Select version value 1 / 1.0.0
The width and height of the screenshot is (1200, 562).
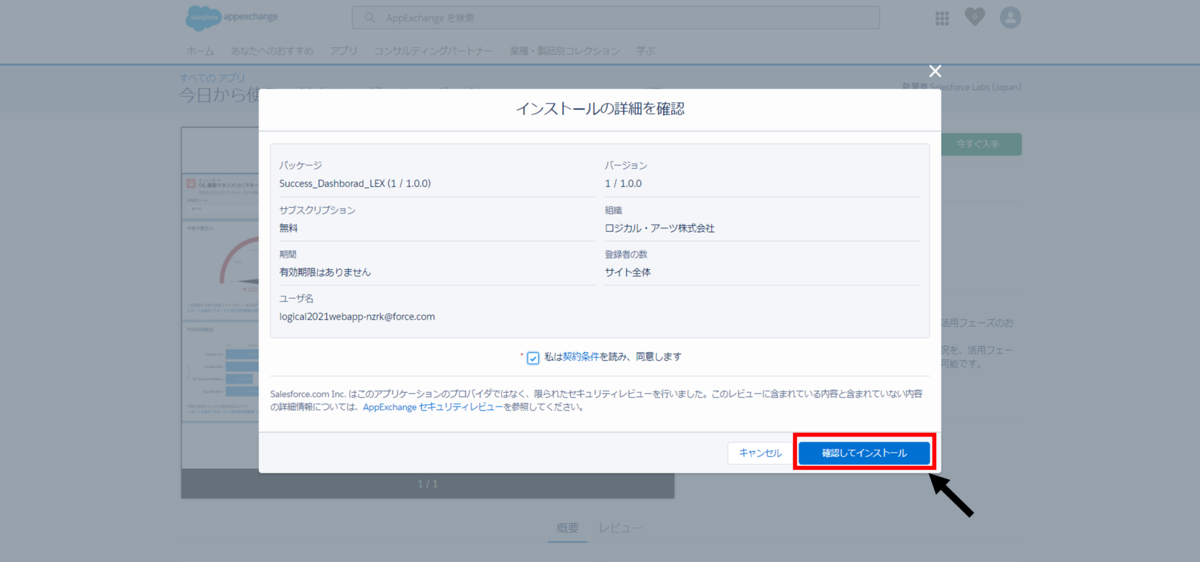pos(623,184)
